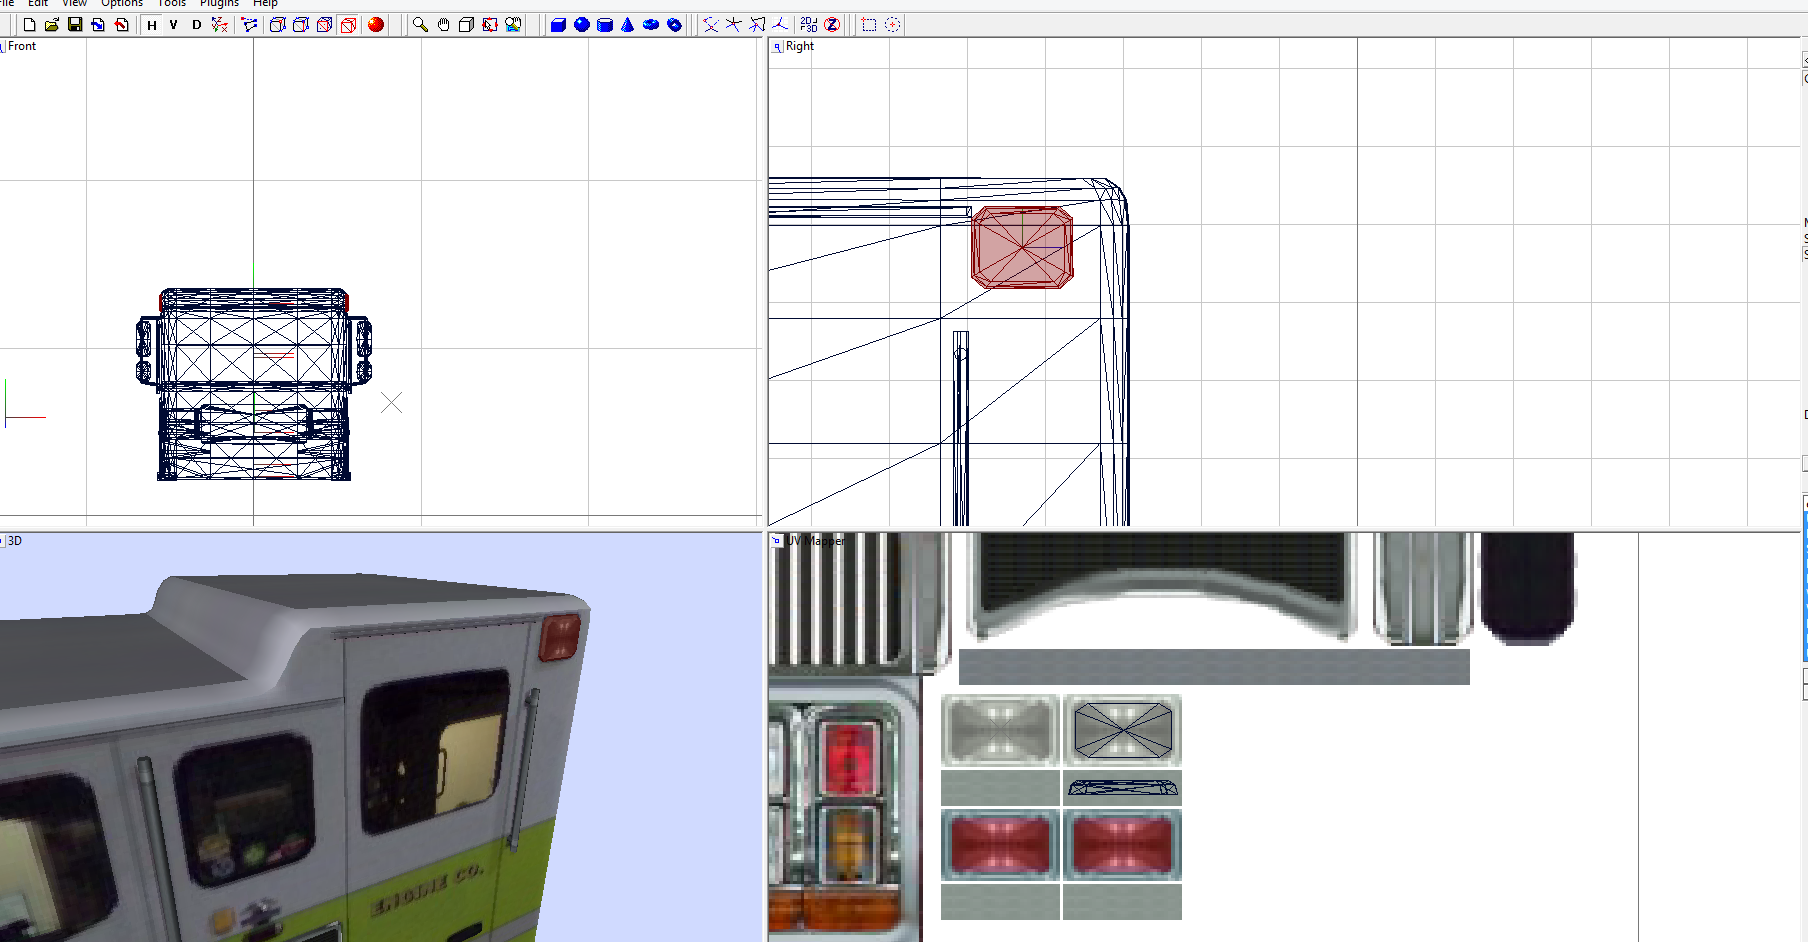
Task: Add a cone primitive
Action: (x=627, y=25)
